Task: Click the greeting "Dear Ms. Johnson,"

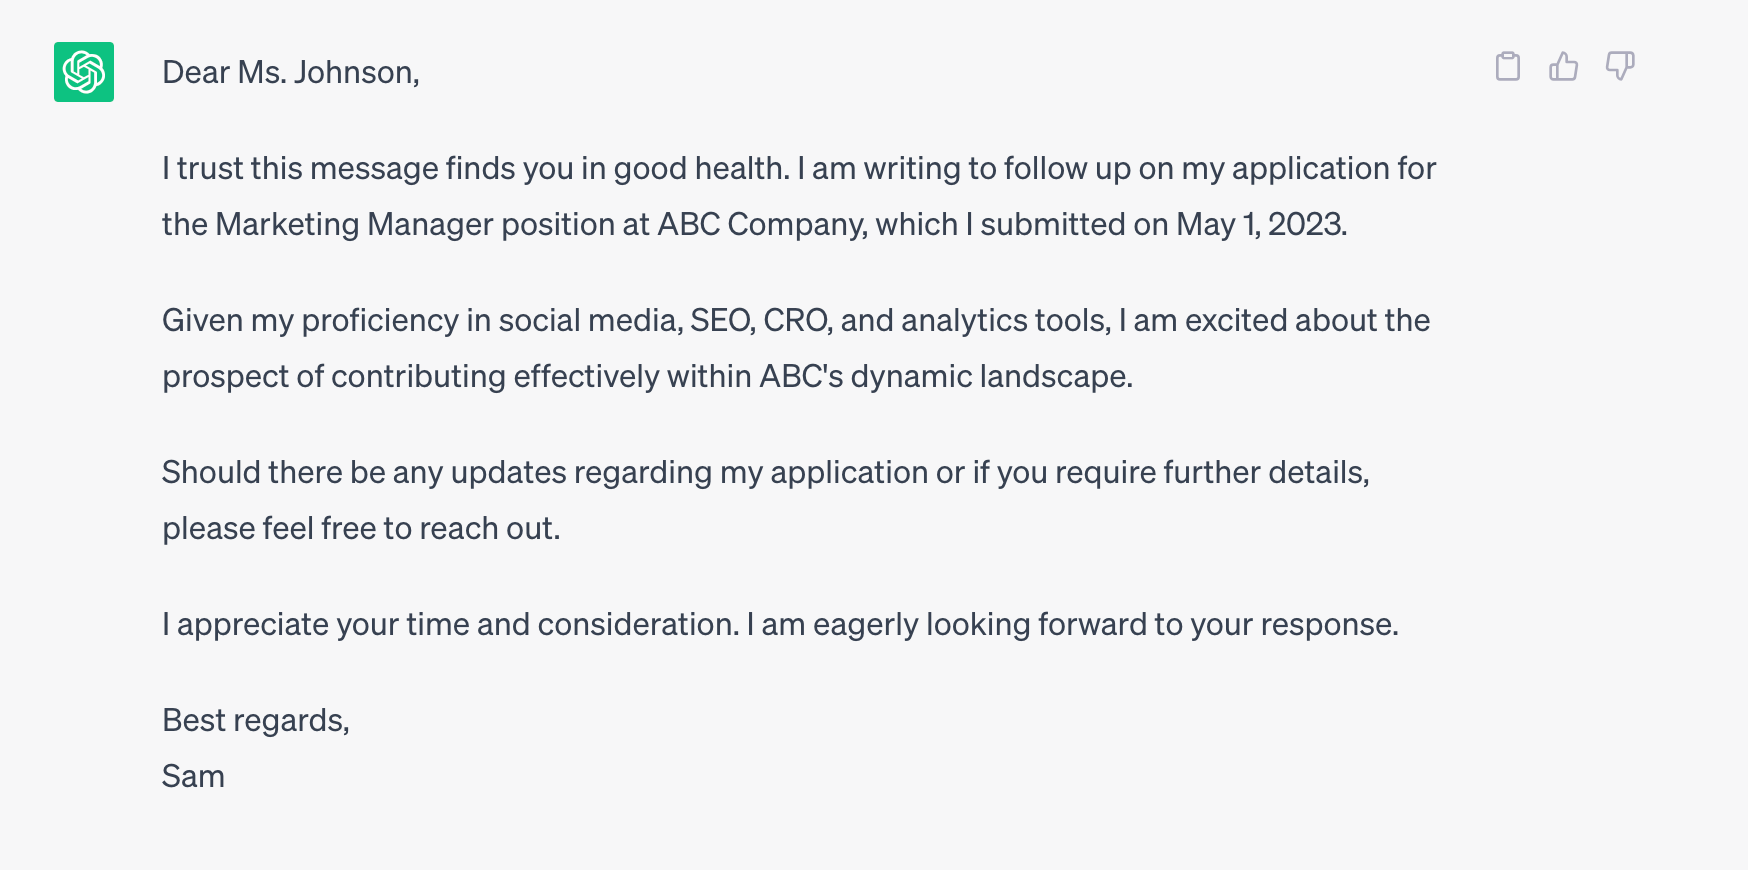Action: click(291, 72)
